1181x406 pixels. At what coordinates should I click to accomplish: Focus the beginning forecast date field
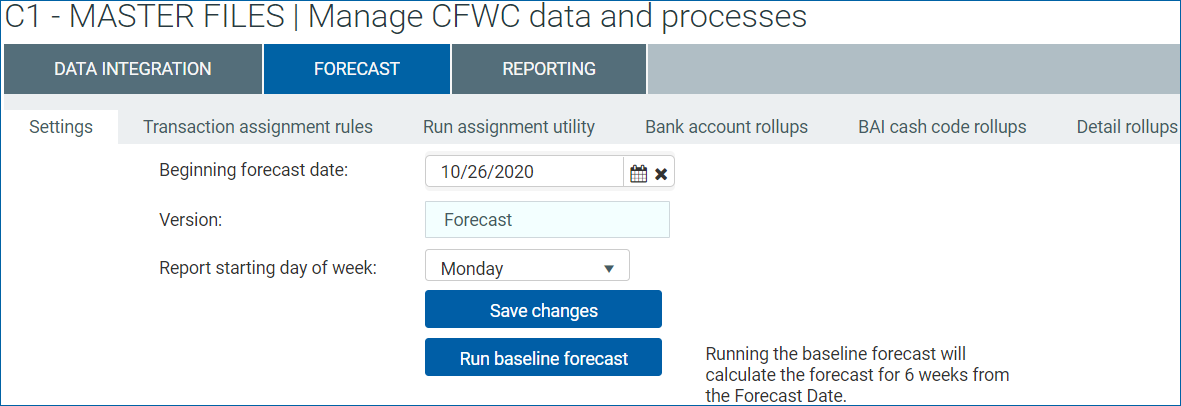[x=524, y=172]
